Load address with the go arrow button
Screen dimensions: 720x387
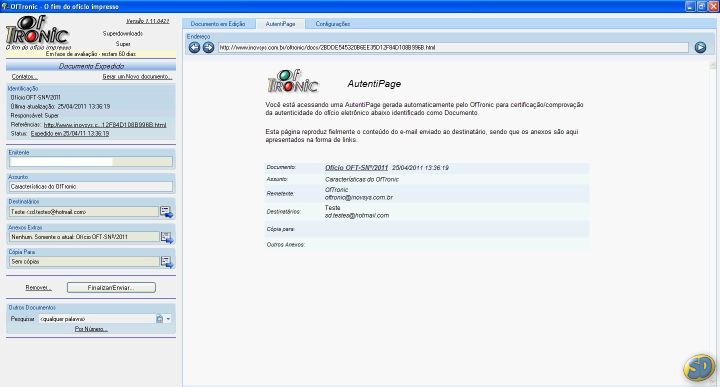coord(700,47)
